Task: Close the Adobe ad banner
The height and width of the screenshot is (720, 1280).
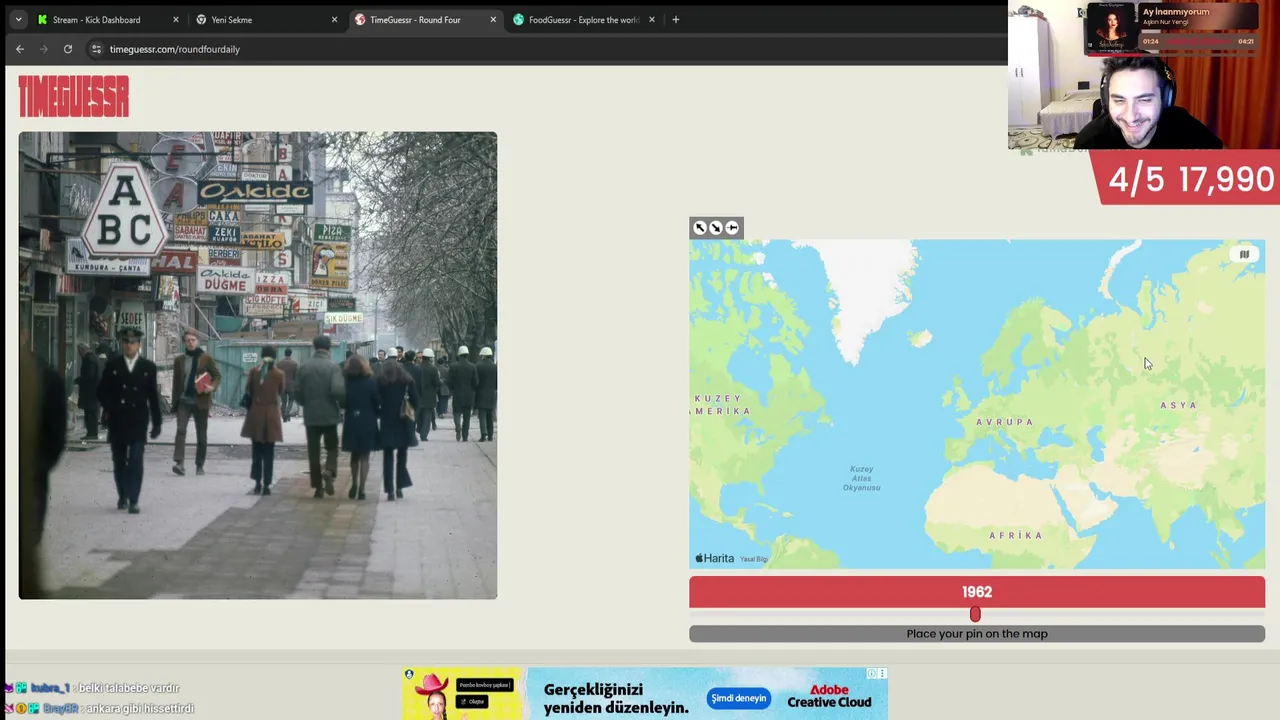Action: (882, 674)
